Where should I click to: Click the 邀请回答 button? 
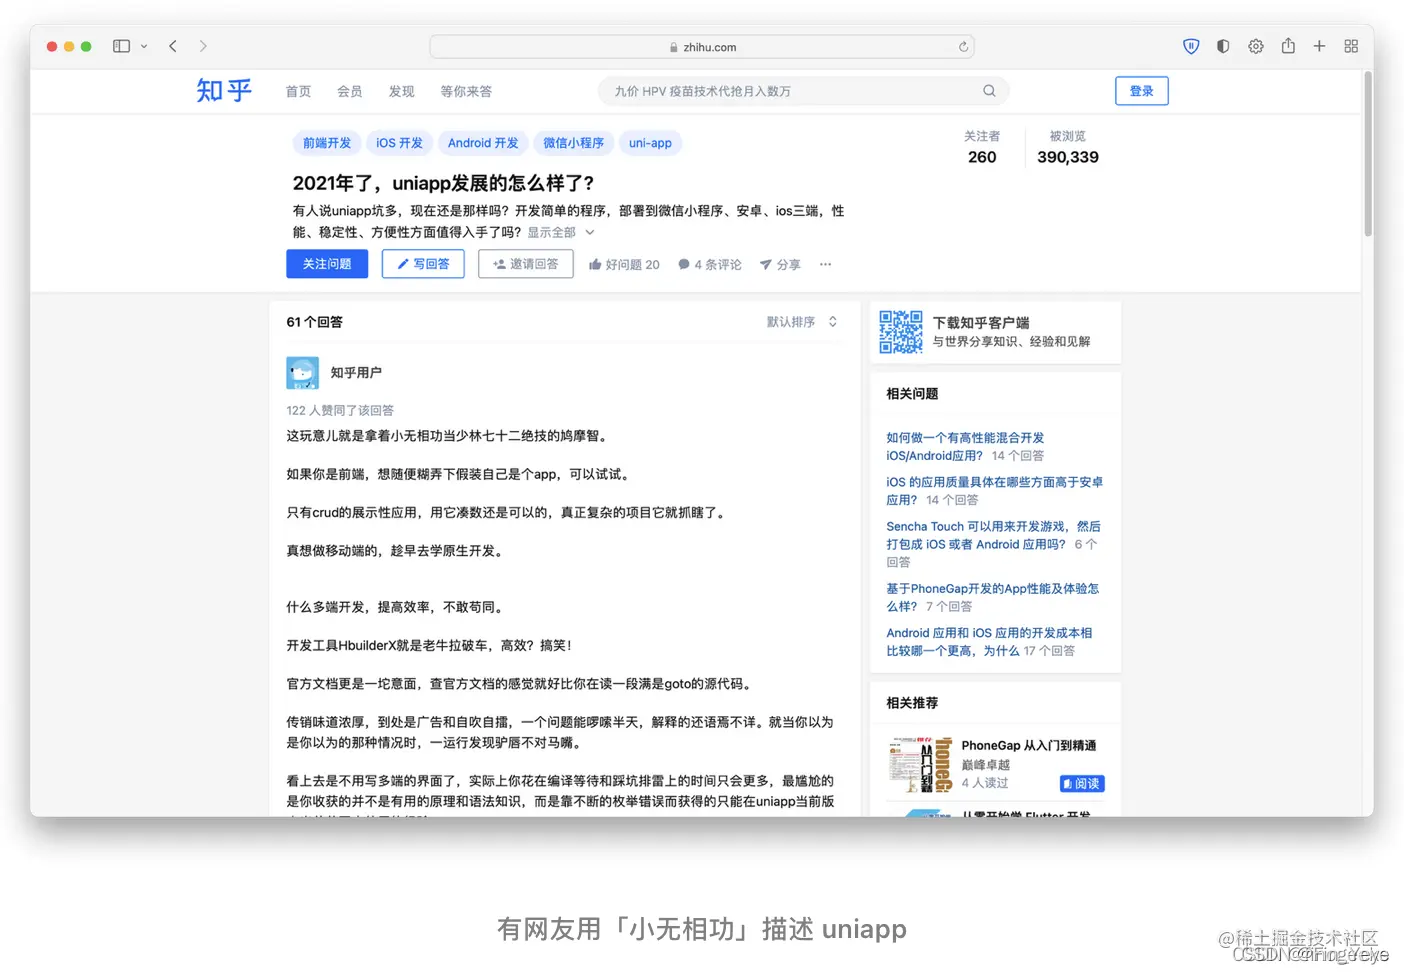tap(526, 264)
